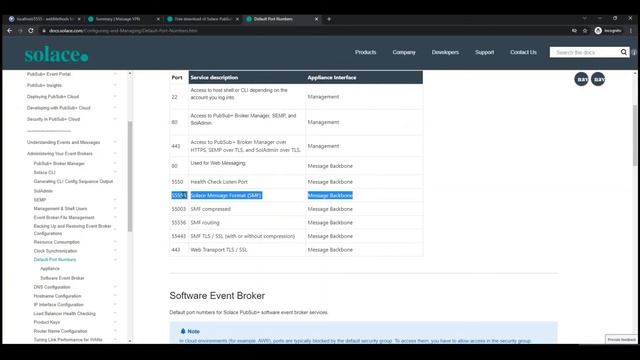The height and width of the screenshot is (360, 640).
Task: Expand Security in PubSub+ Cloud chevron
Action: (116, 119)
